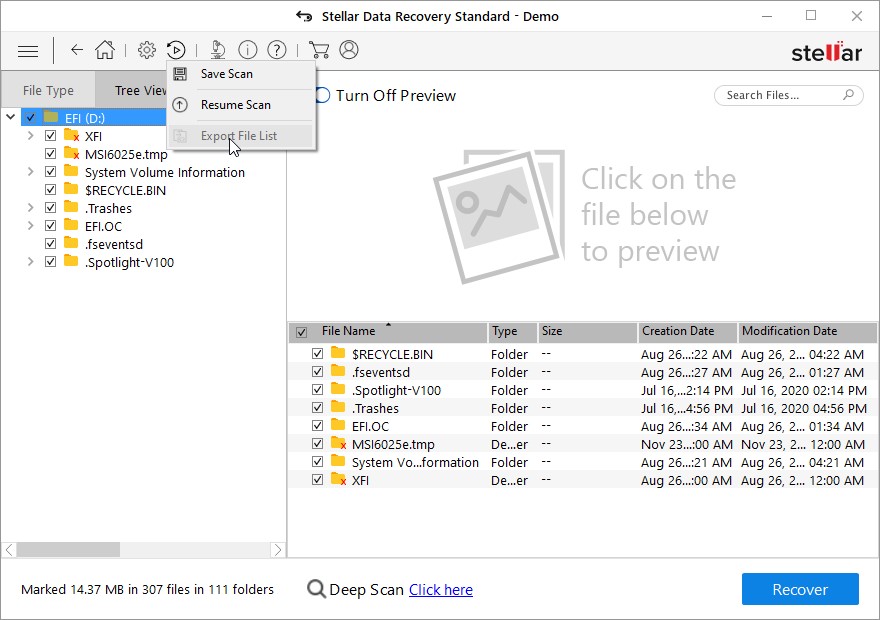Image resolution: width=880 pixels, height=620 pixels.
Task: Open the Deep Scan Click here link
Action: [440, 589]
